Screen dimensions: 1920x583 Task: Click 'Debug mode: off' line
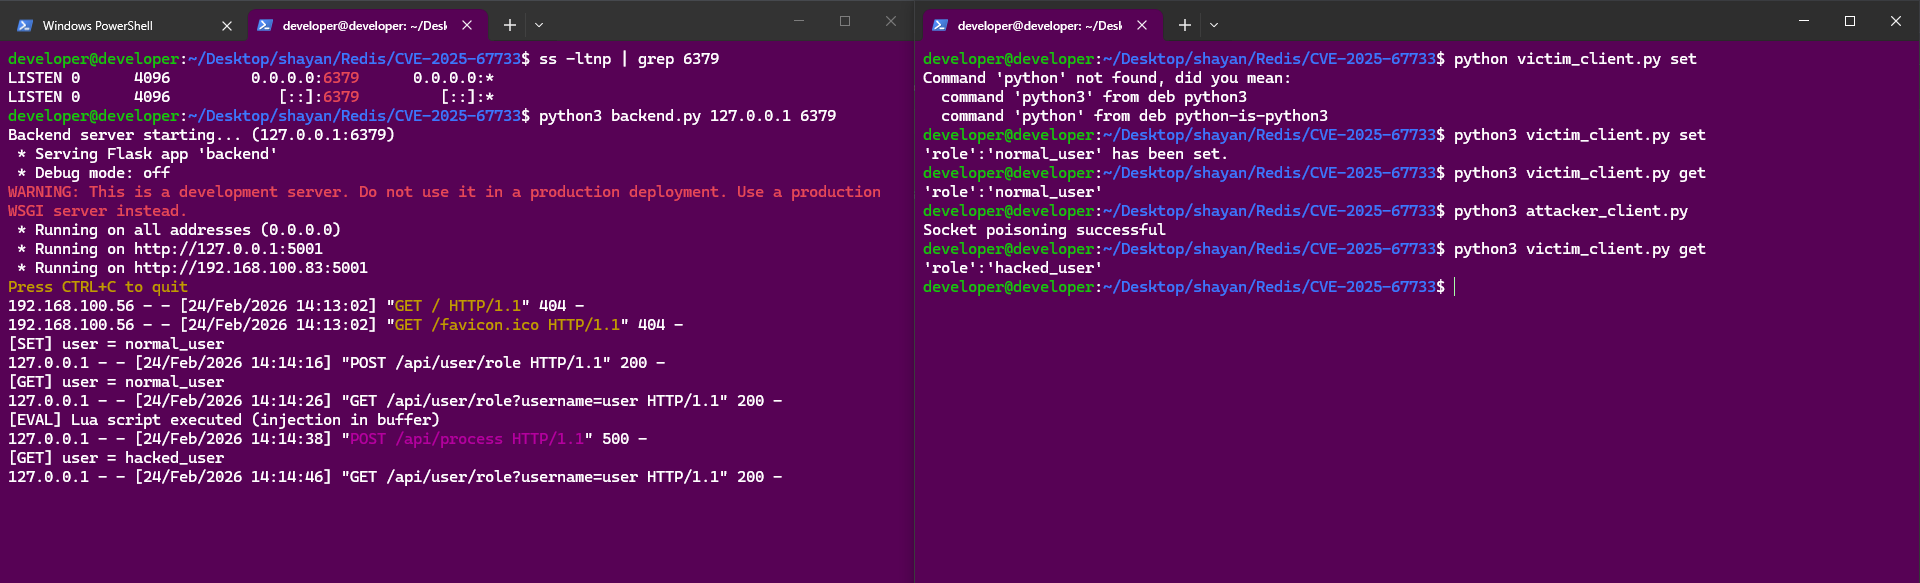point(93,173)
